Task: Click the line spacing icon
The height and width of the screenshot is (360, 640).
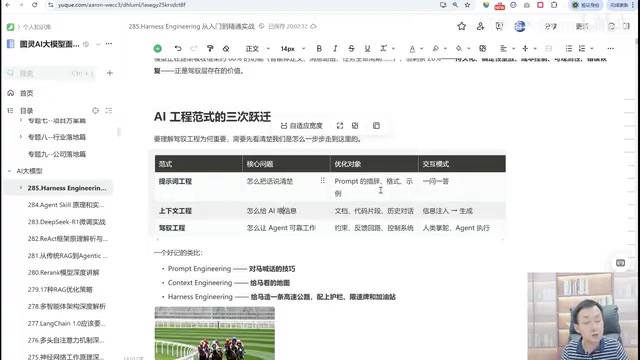Action: click(x=525, y=48)
